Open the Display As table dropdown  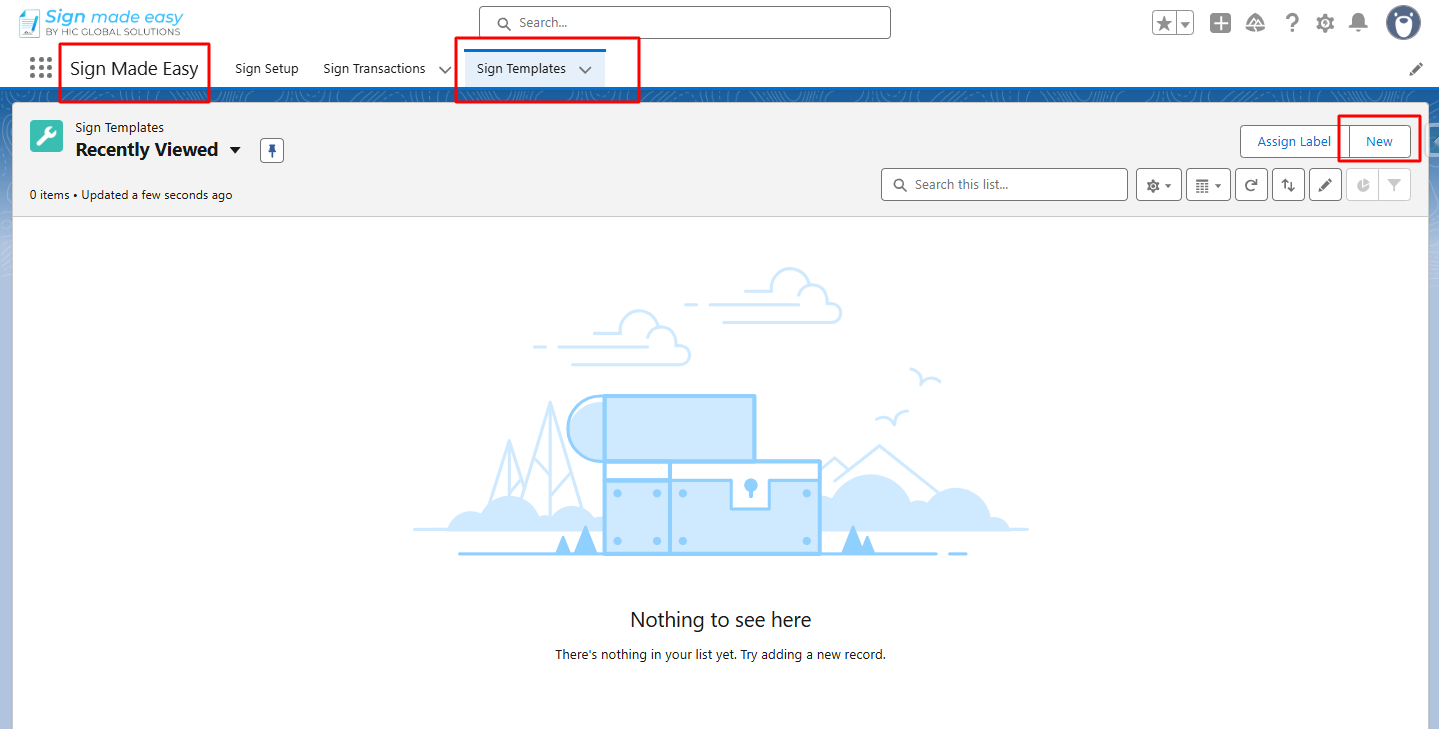tap(1208, 185)
